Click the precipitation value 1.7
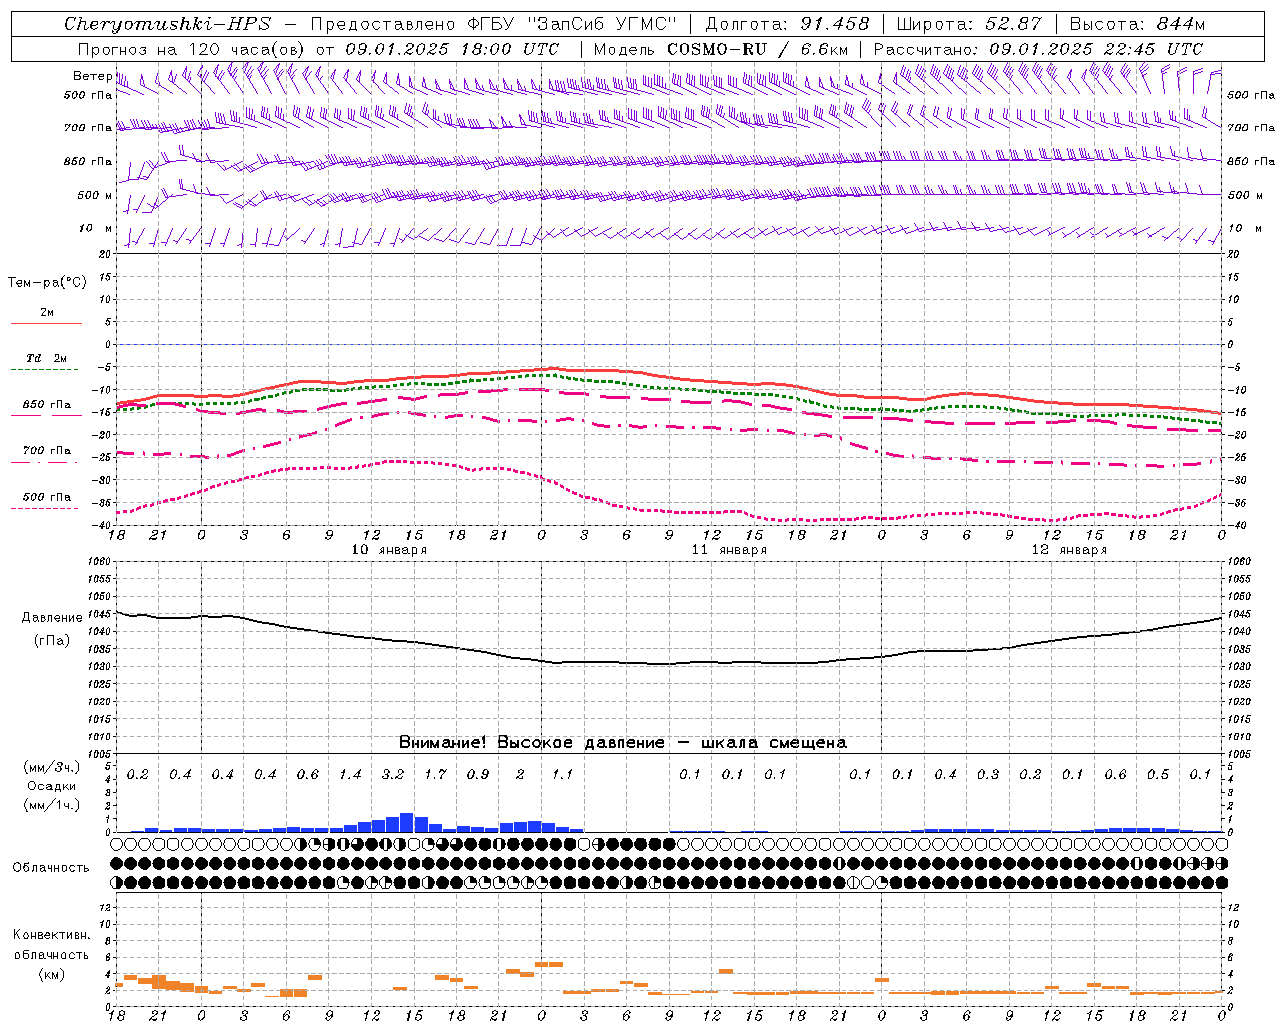 coord(435,774)
